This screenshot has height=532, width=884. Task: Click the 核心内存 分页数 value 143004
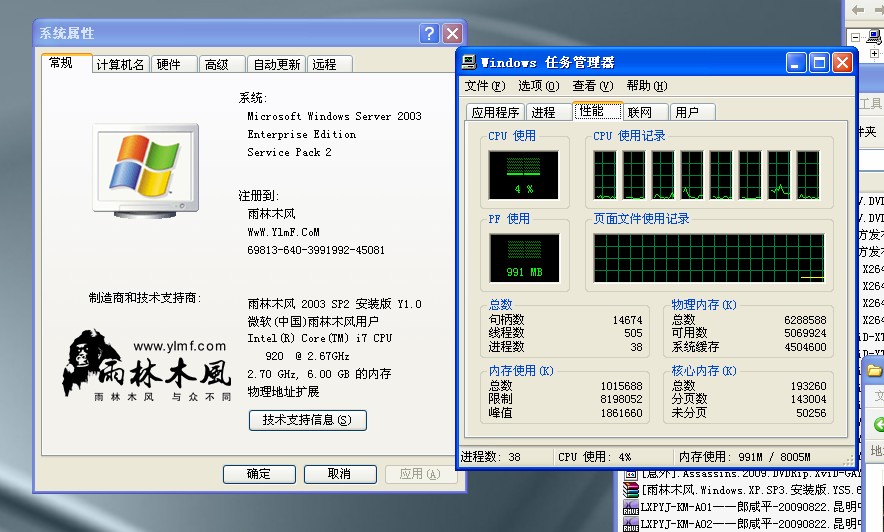coord(808,399)
